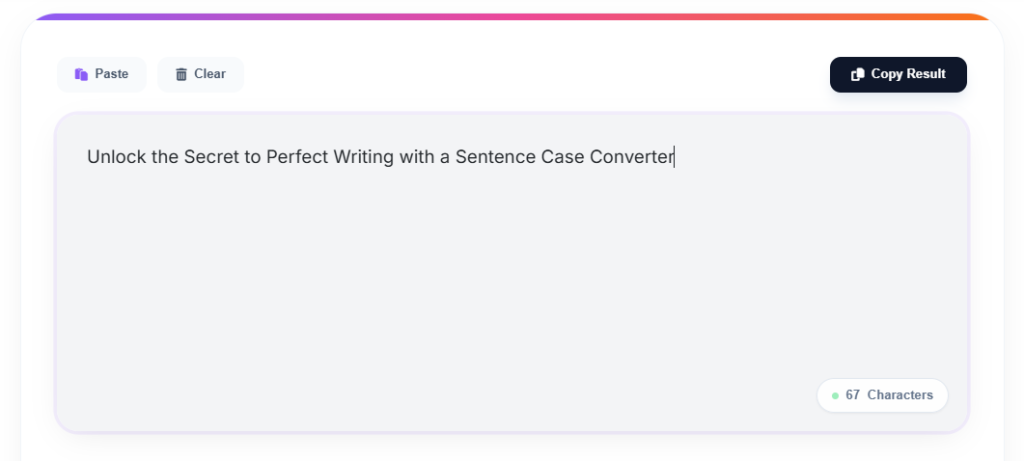The height and width of the screenshot is (461, 1024).
Task: Click the word "Secret" in the text
Action: click(x=210, y=157)
